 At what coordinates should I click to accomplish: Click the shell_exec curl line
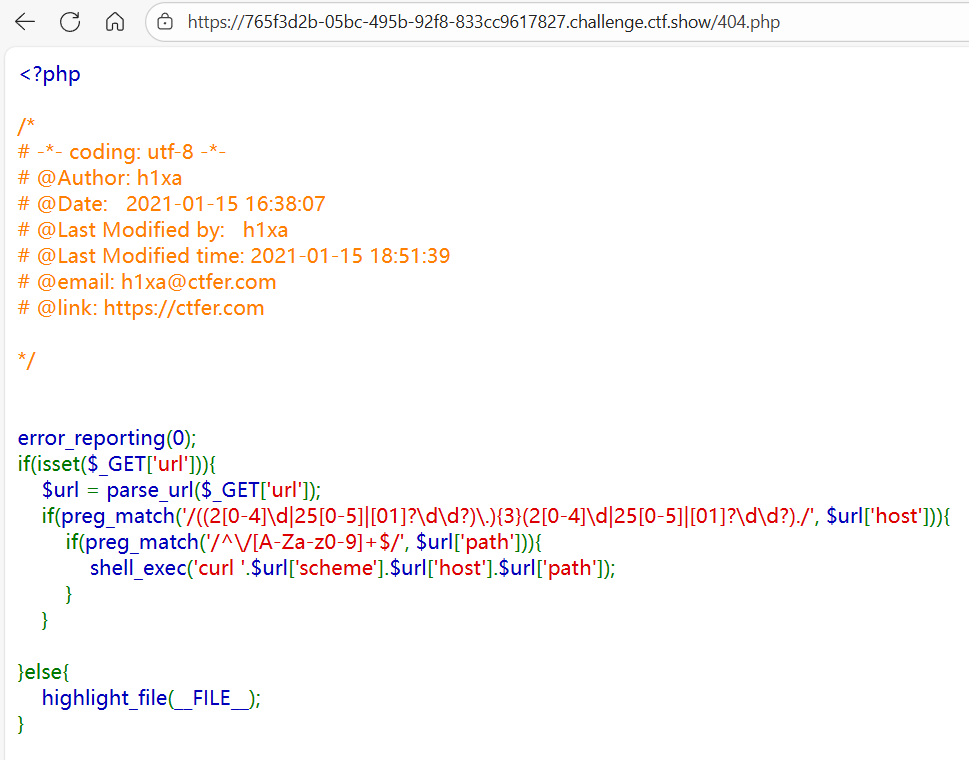point(353,568)
